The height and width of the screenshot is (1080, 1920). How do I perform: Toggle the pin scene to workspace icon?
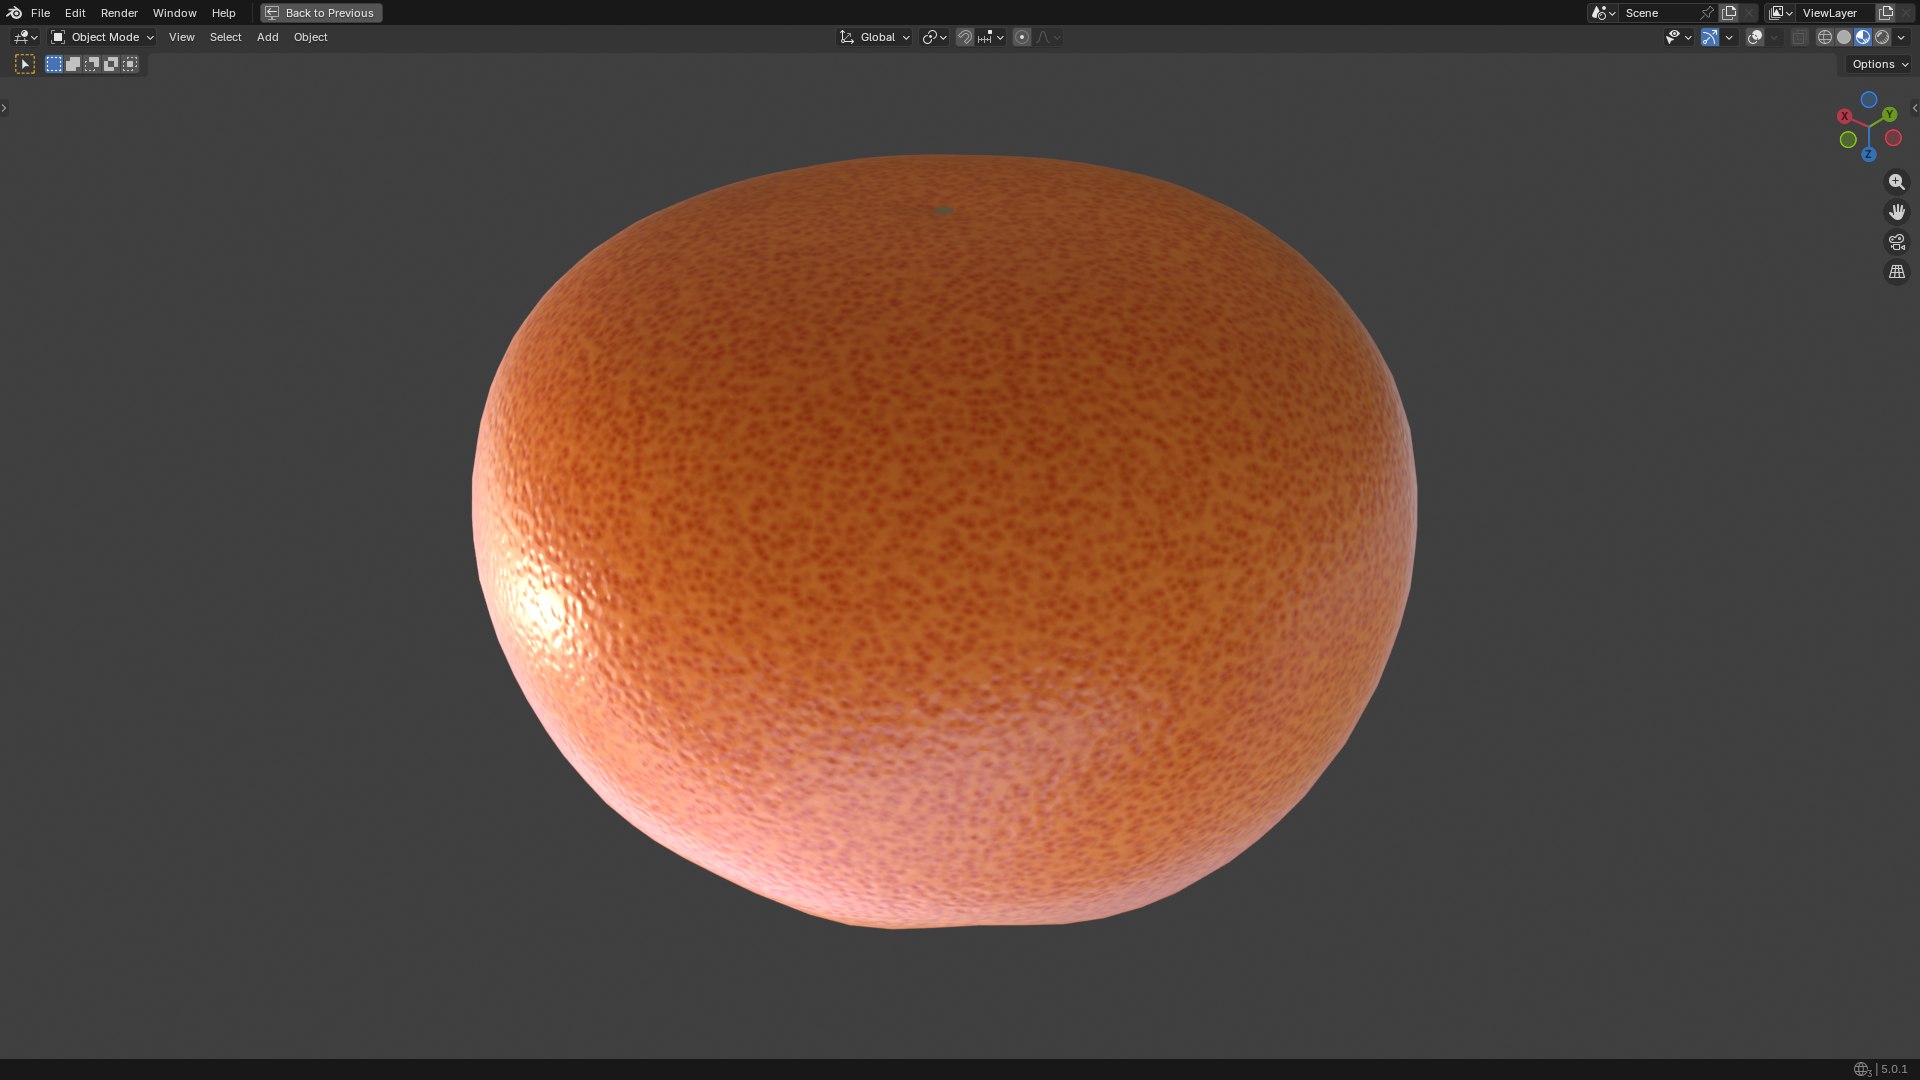tap(1707, 13)
